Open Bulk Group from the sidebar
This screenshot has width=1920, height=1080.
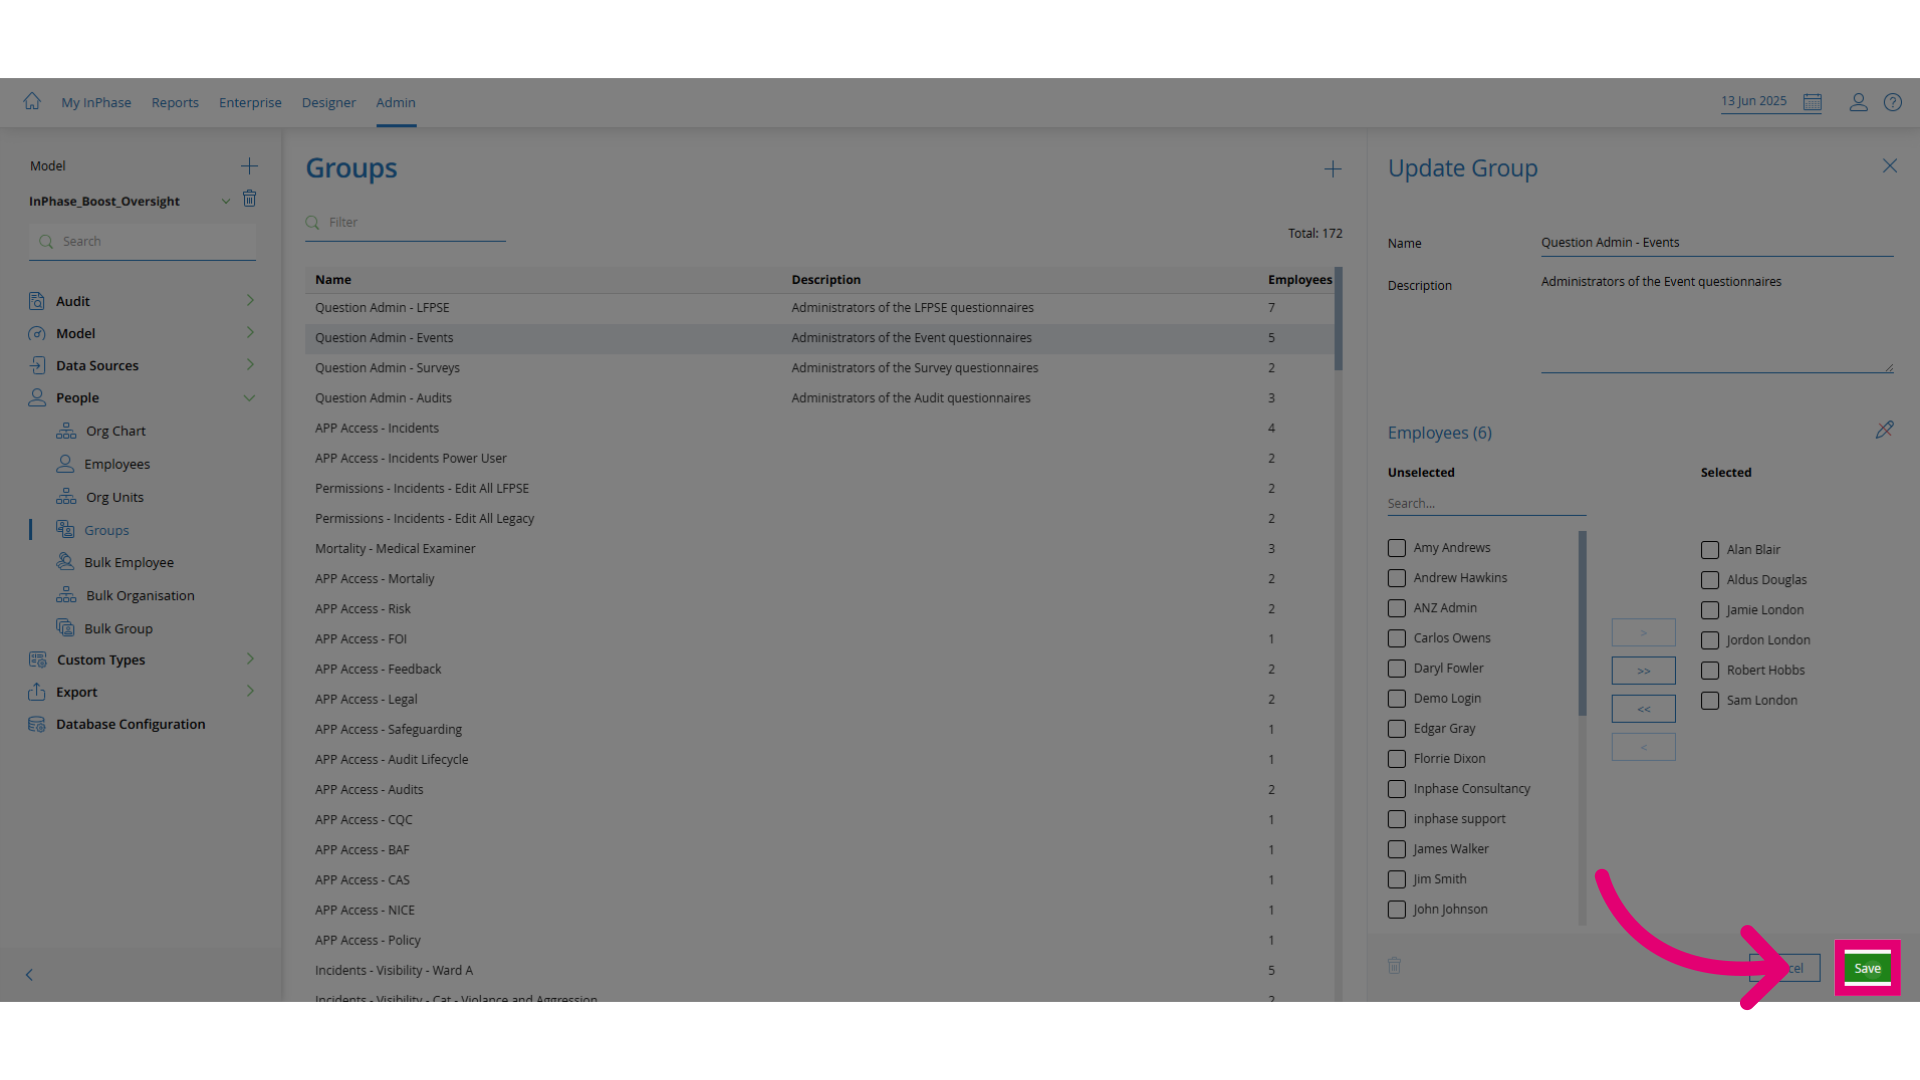(x=118, y=628)
